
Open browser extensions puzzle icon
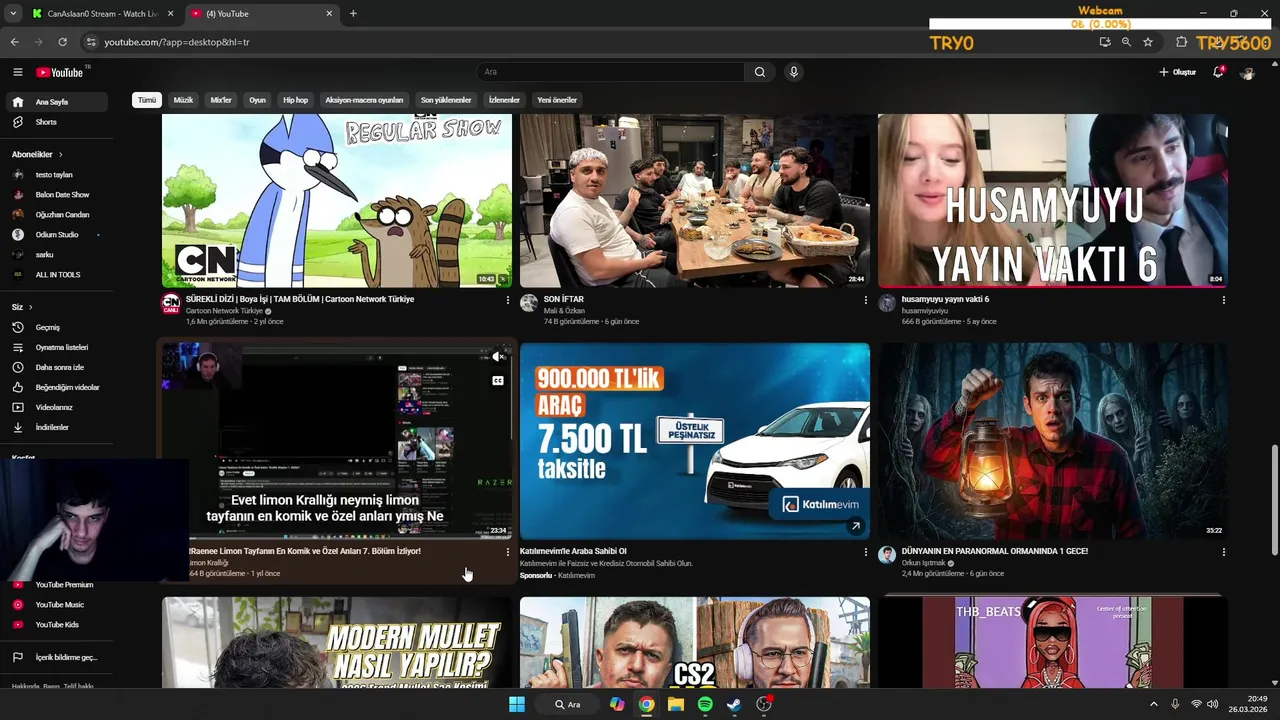[x=1181, y=42]
